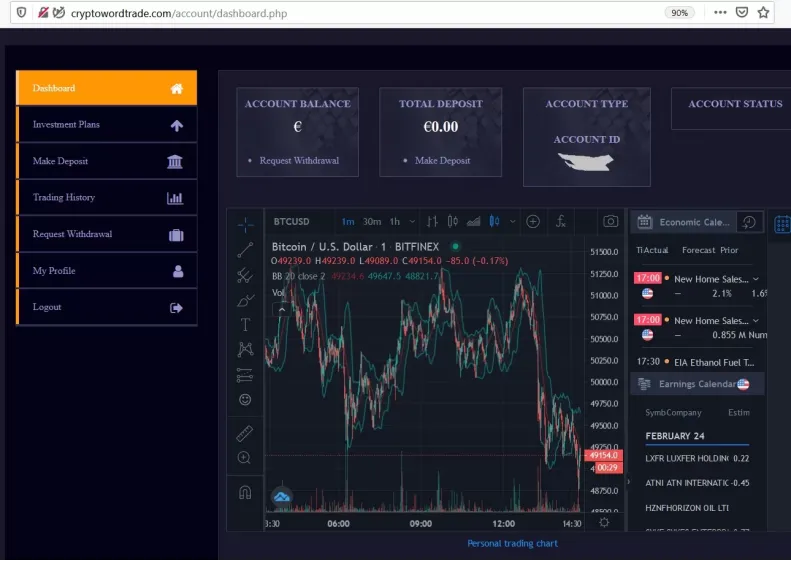Open Investment Plans in sidebar
The height and width of the screenshot is (561, 791).
pos(106,125)
